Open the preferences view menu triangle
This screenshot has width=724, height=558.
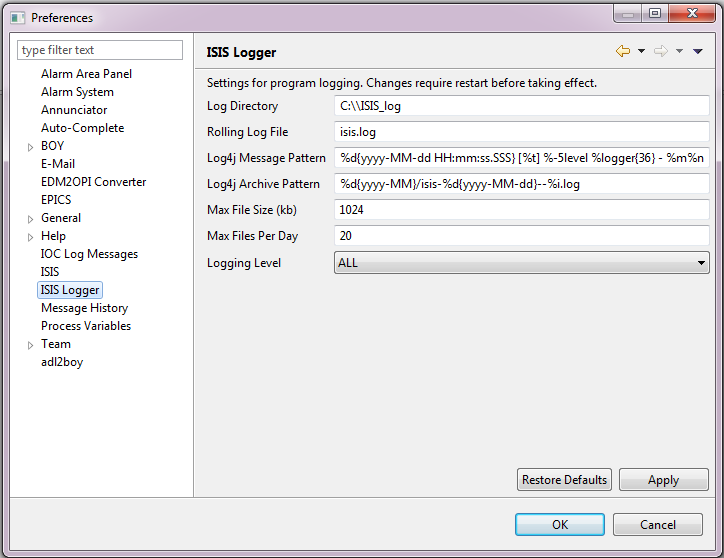pyautogui.click(x=698, y=52)
